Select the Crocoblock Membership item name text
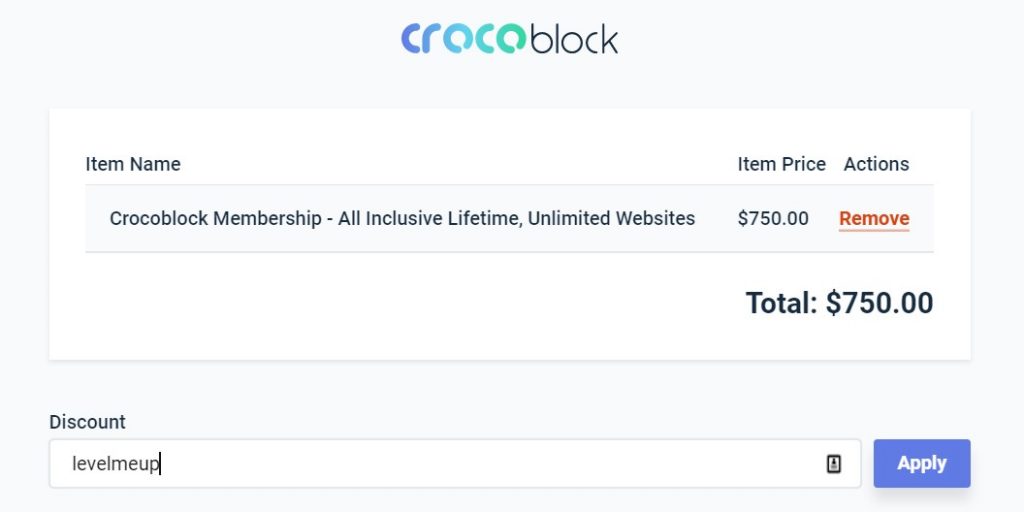The image size is (1024, 512). click(402, 218)
